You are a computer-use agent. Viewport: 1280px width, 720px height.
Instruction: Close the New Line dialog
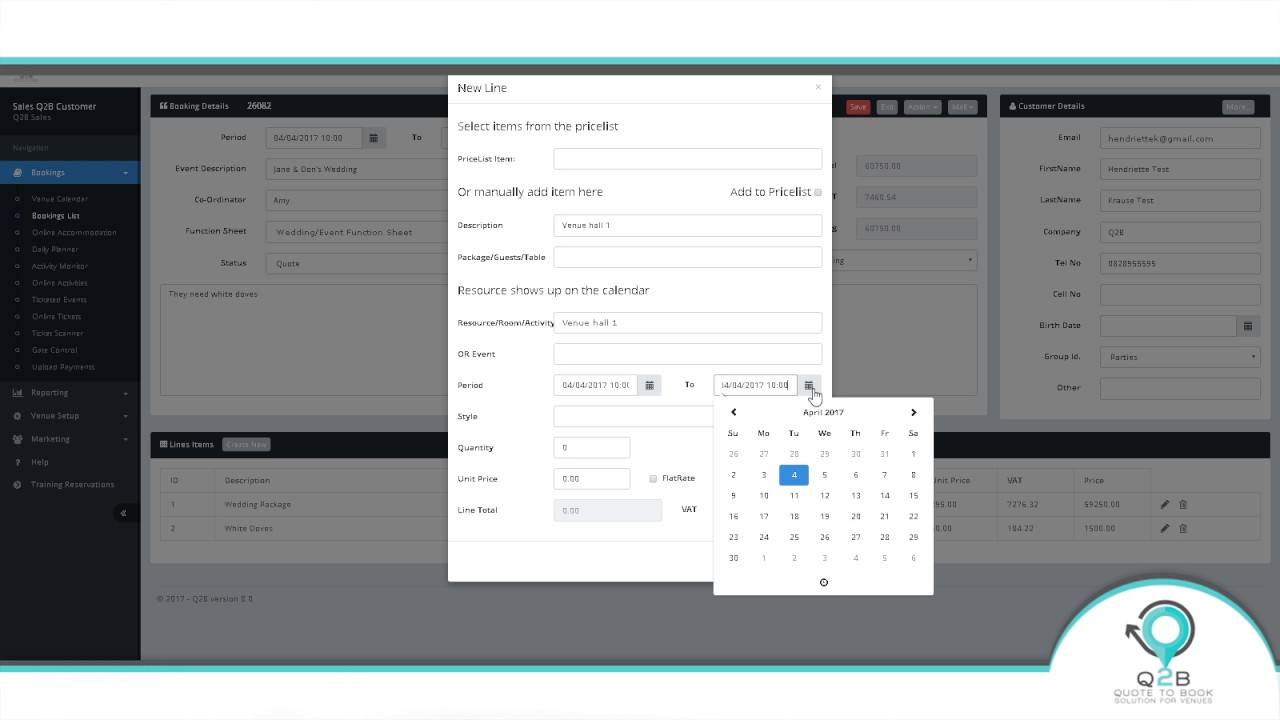point(818,87)
